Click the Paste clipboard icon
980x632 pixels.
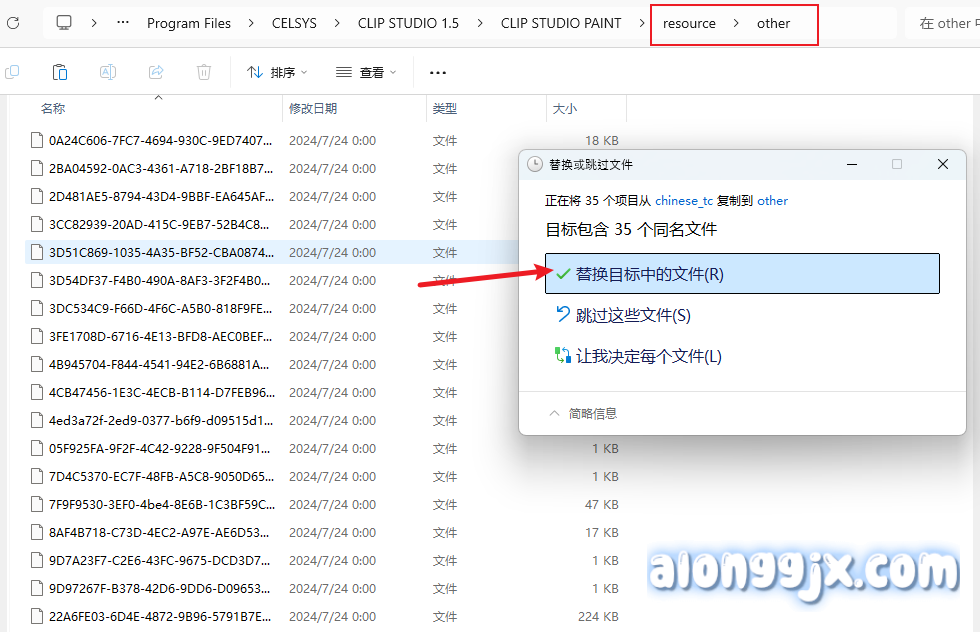(x=60, y=72)
